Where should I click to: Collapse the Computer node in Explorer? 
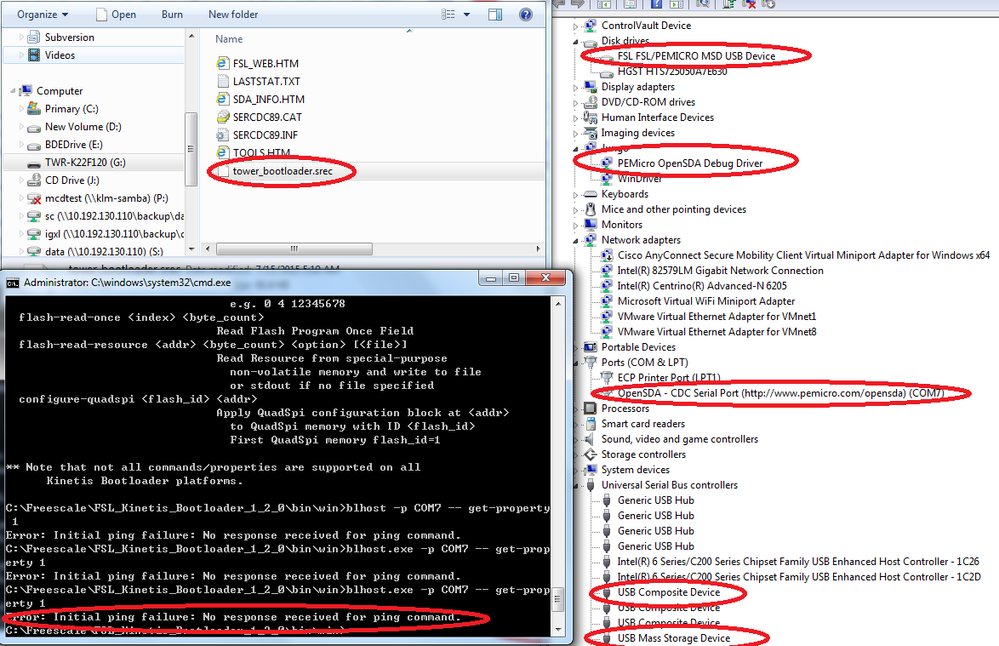tap(13, 90)
